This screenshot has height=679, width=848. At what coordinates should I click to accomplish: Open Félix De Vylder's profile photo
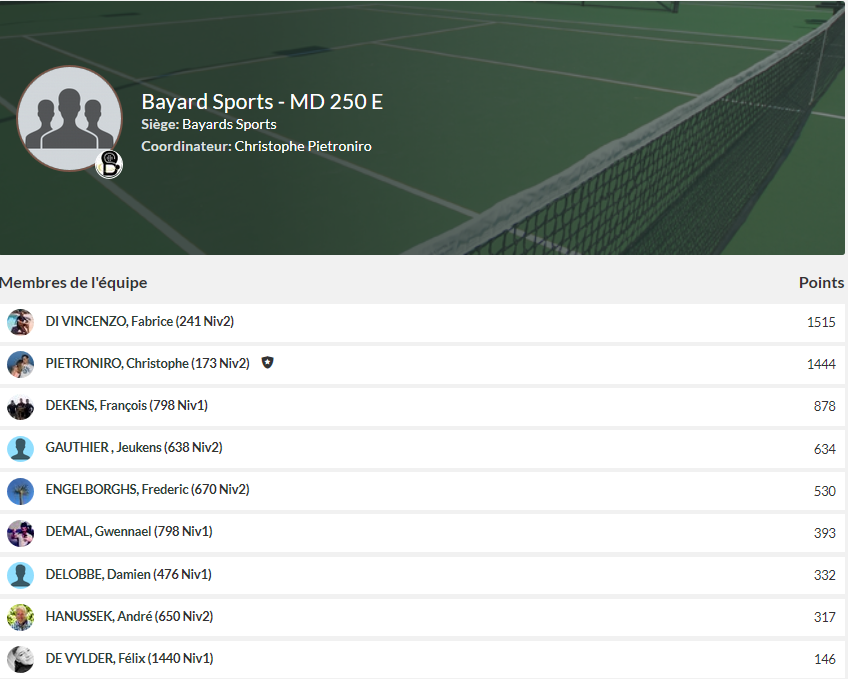coord(21,660)
